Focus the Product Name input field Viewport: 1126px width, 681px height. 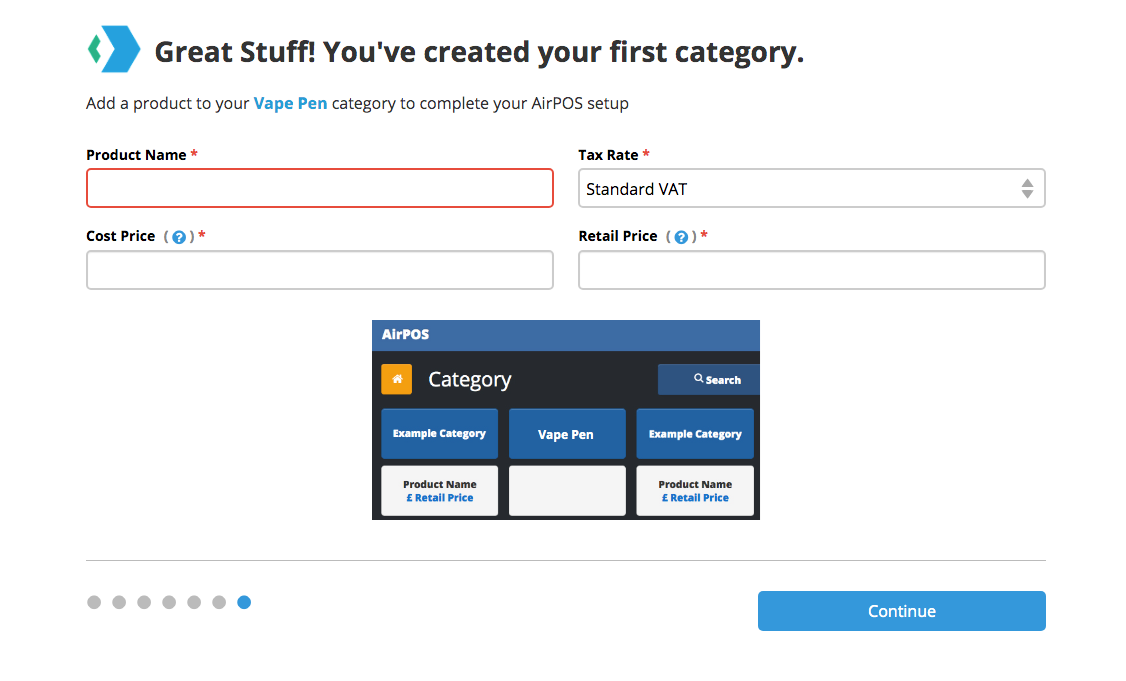(x=320, y=188)
